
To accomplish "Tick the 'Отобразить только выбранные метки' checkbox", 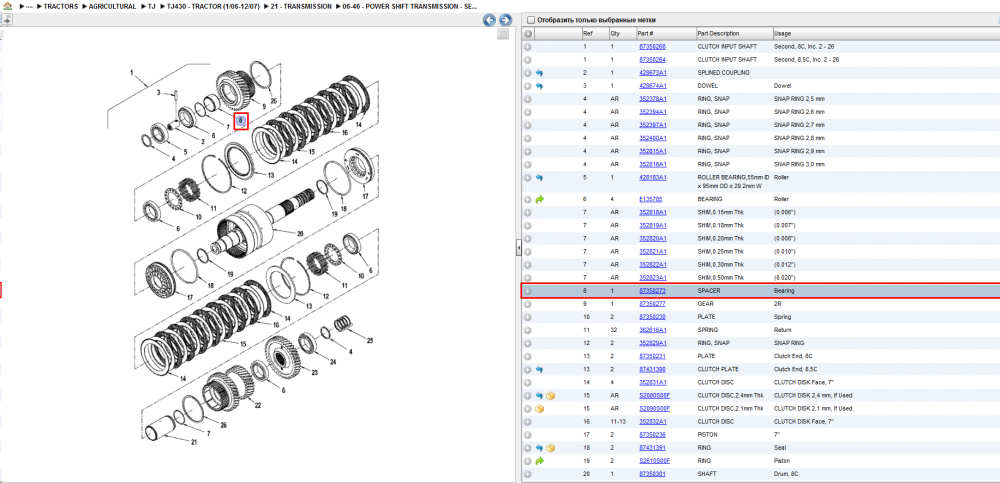I will [x=531, y=20].
